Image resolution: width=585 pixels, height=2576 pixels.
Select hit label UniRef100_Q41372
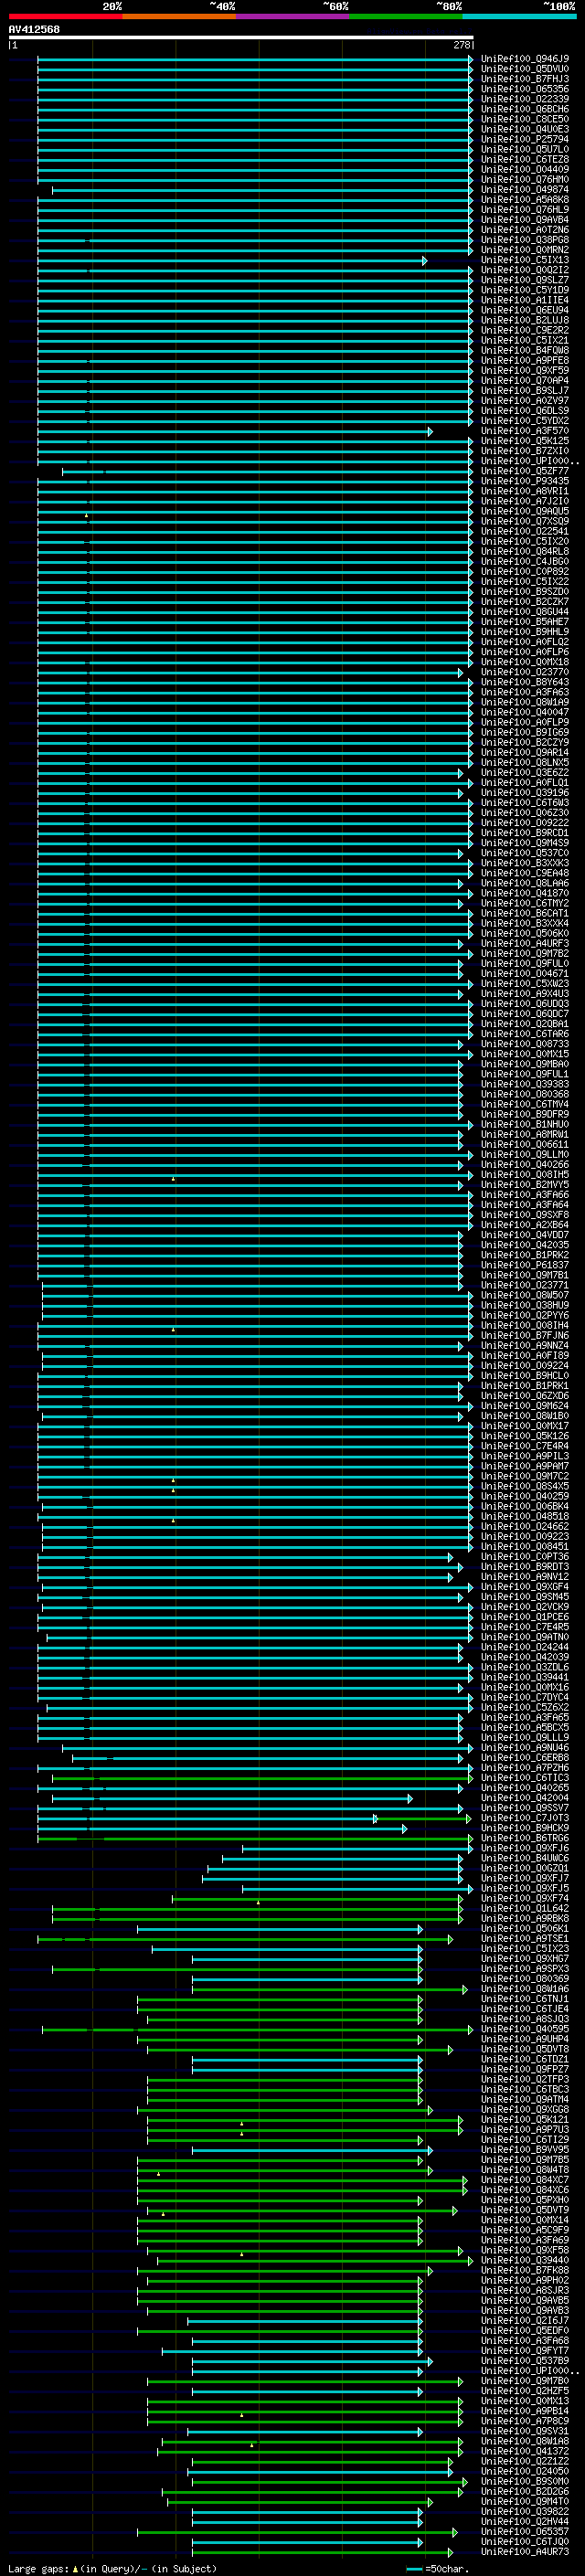point(525,2452)
